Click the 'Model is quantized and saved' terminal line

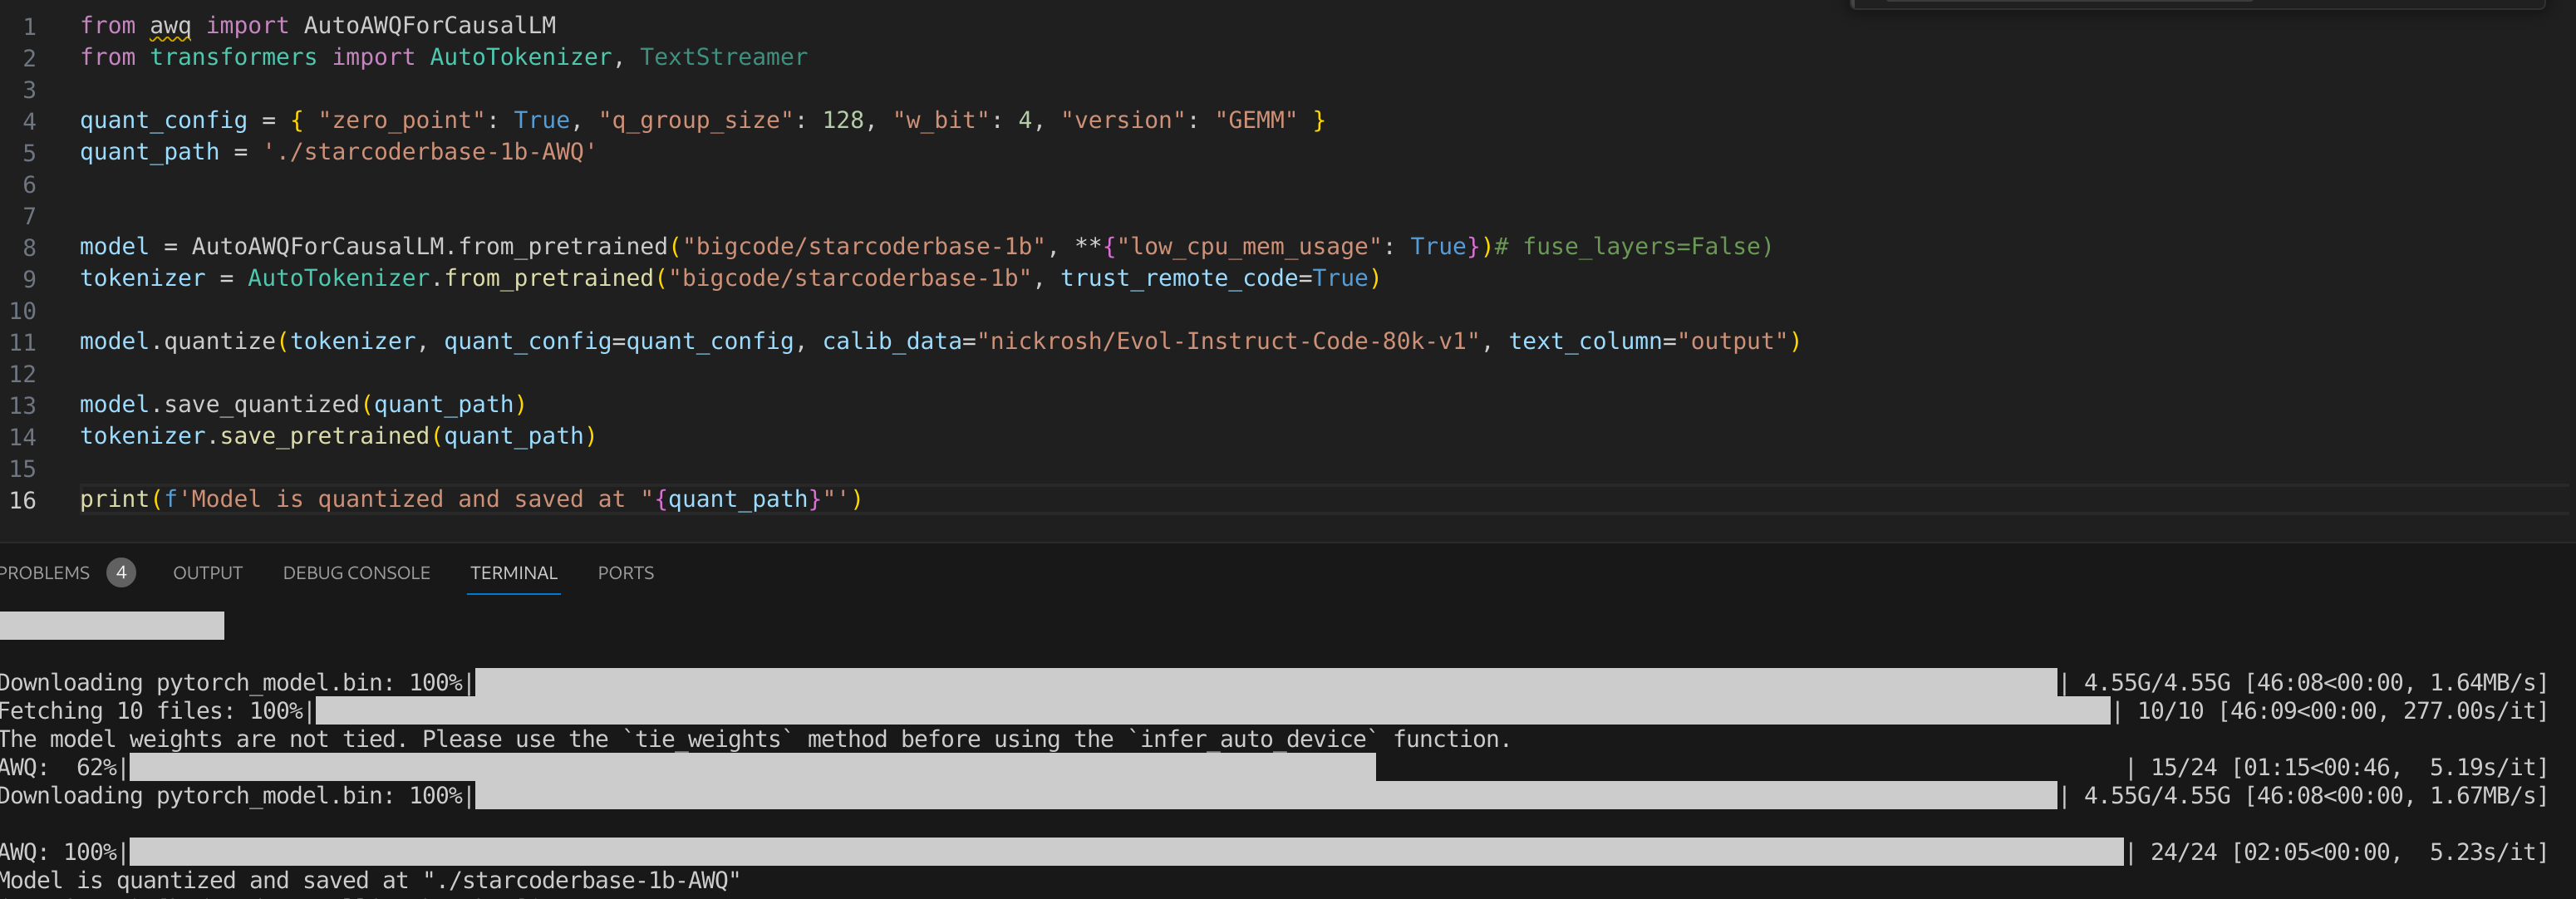[370, 881]
